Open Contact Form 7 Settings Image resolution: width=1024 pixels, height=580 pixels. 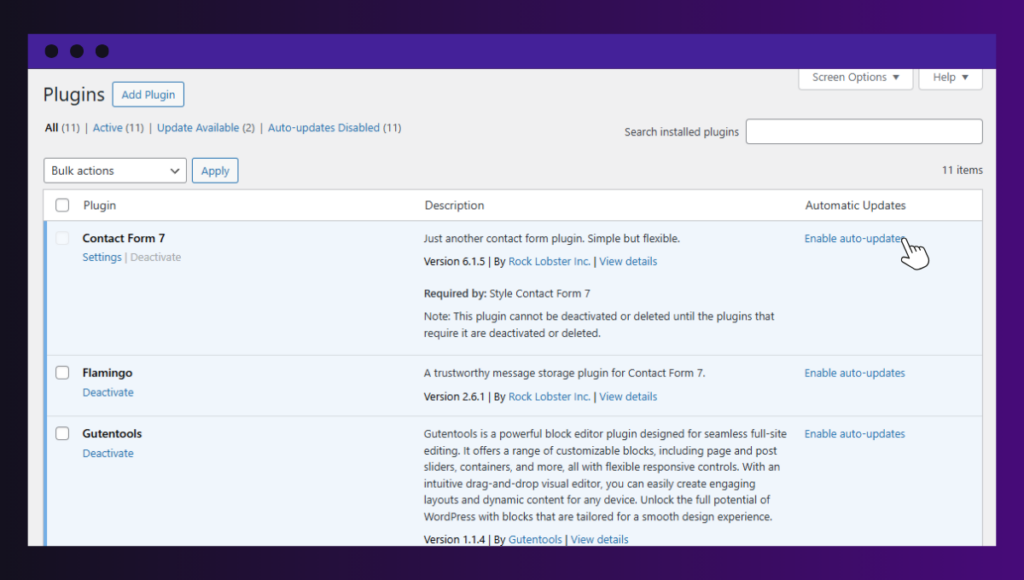coord(101,257)
